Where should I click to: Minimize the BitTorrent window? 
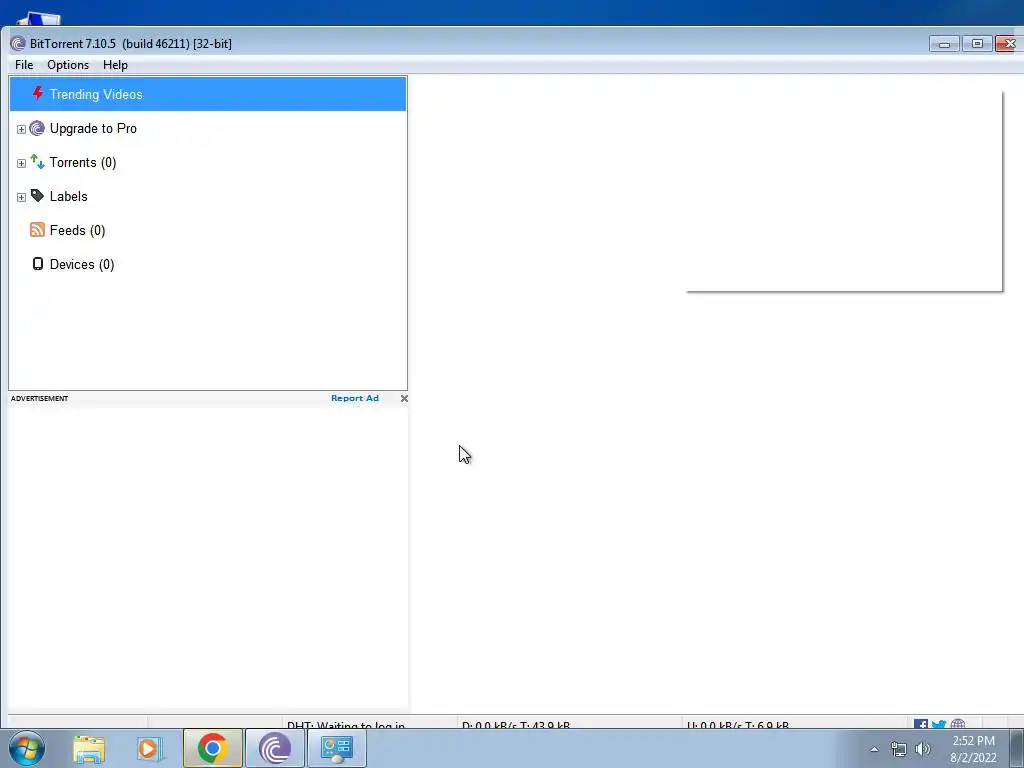[x=944, y=44]
